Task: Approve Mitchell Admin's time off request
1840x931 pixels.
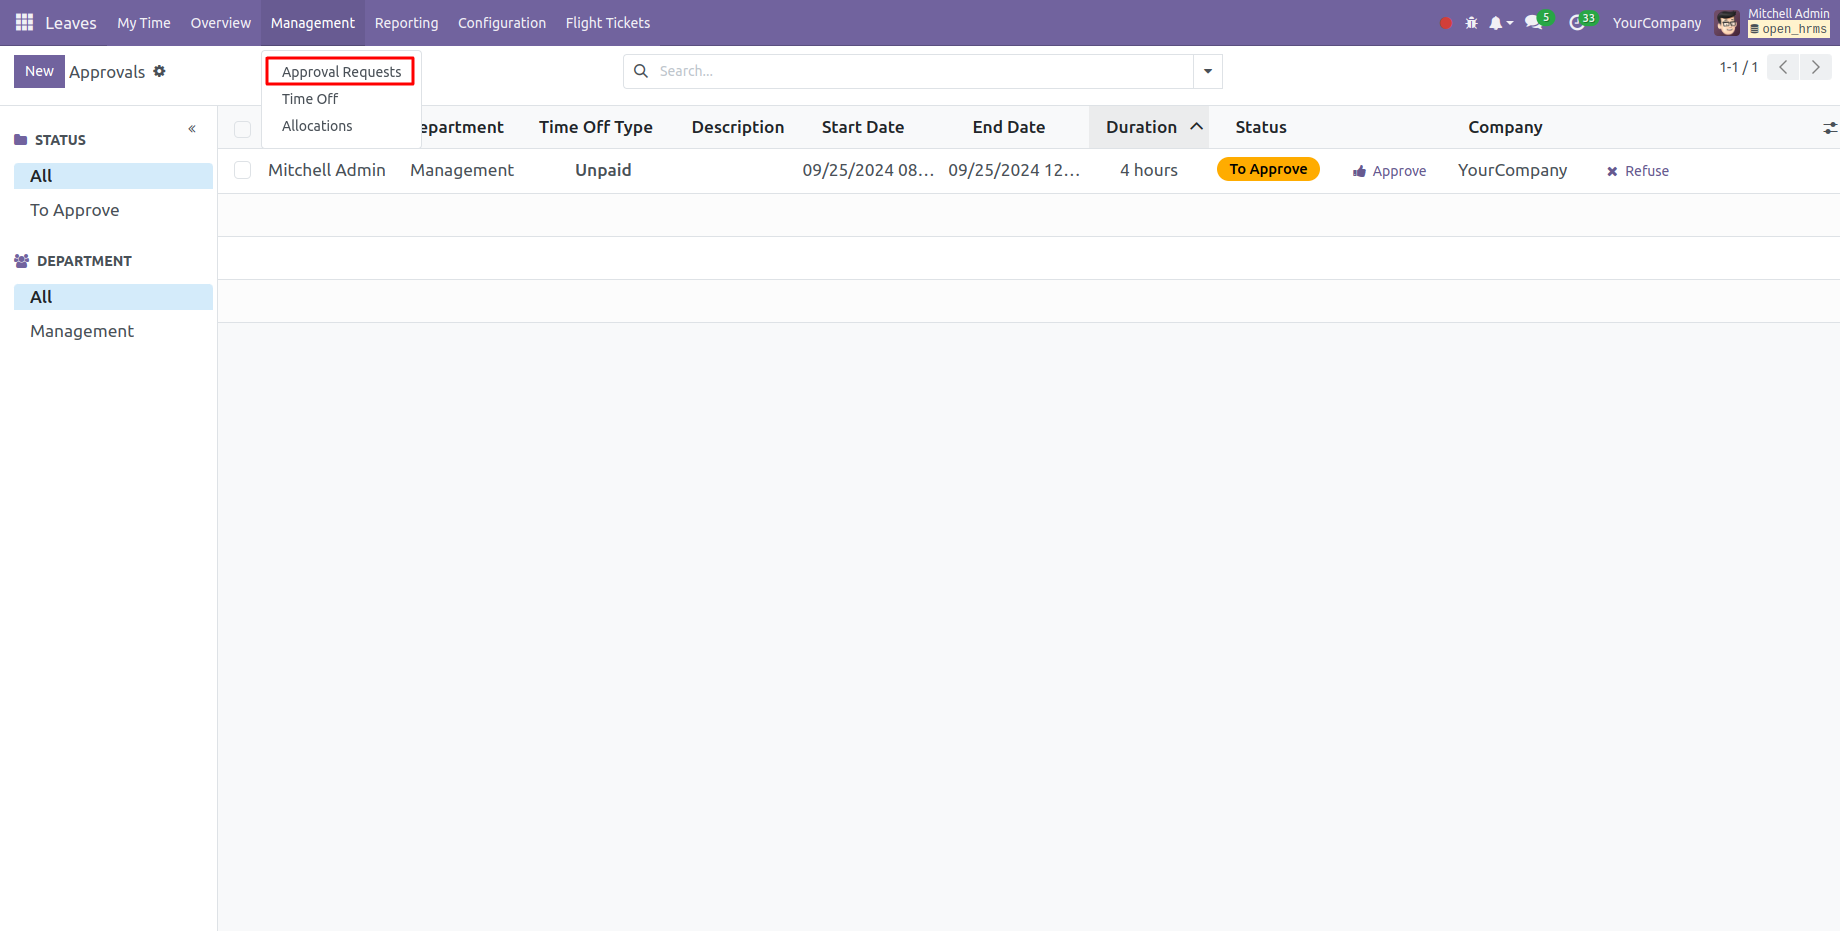Action: [x=1390, y=171]
